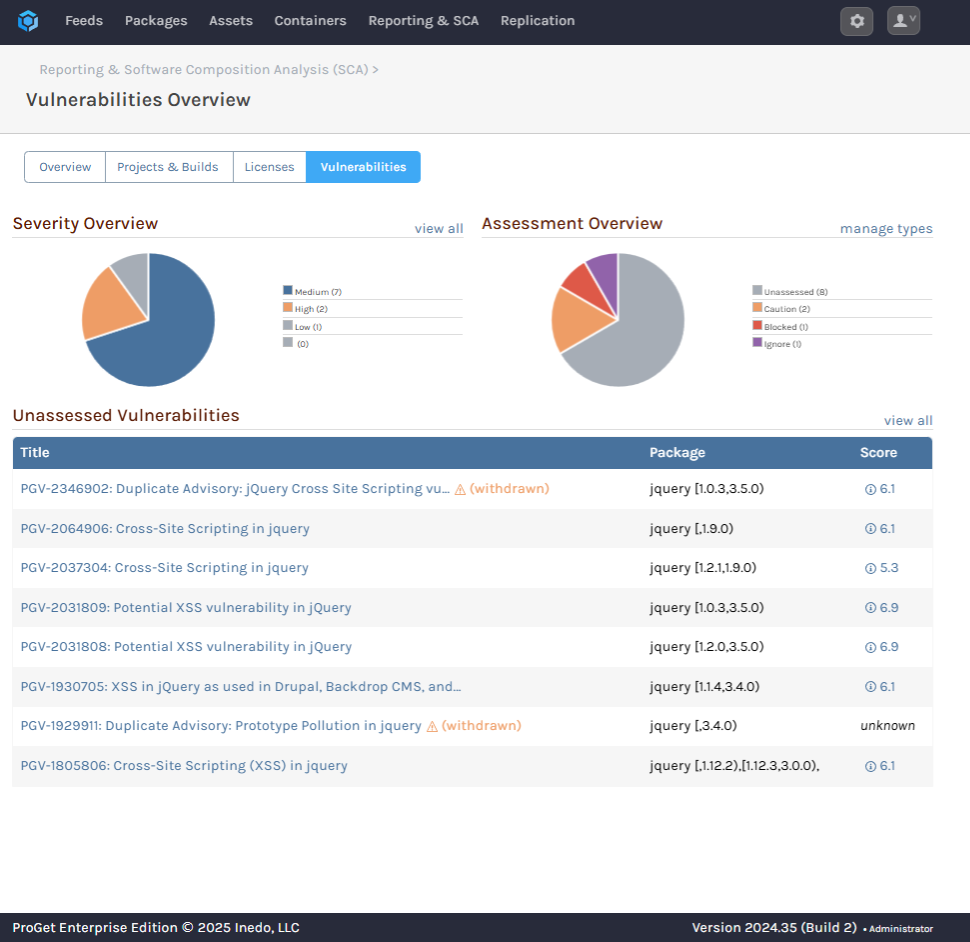Click the warning icon on PGV-1929911 row
The width and height of the screenshot is (970, 942).
pyautogui.click(x=432, y=727)
